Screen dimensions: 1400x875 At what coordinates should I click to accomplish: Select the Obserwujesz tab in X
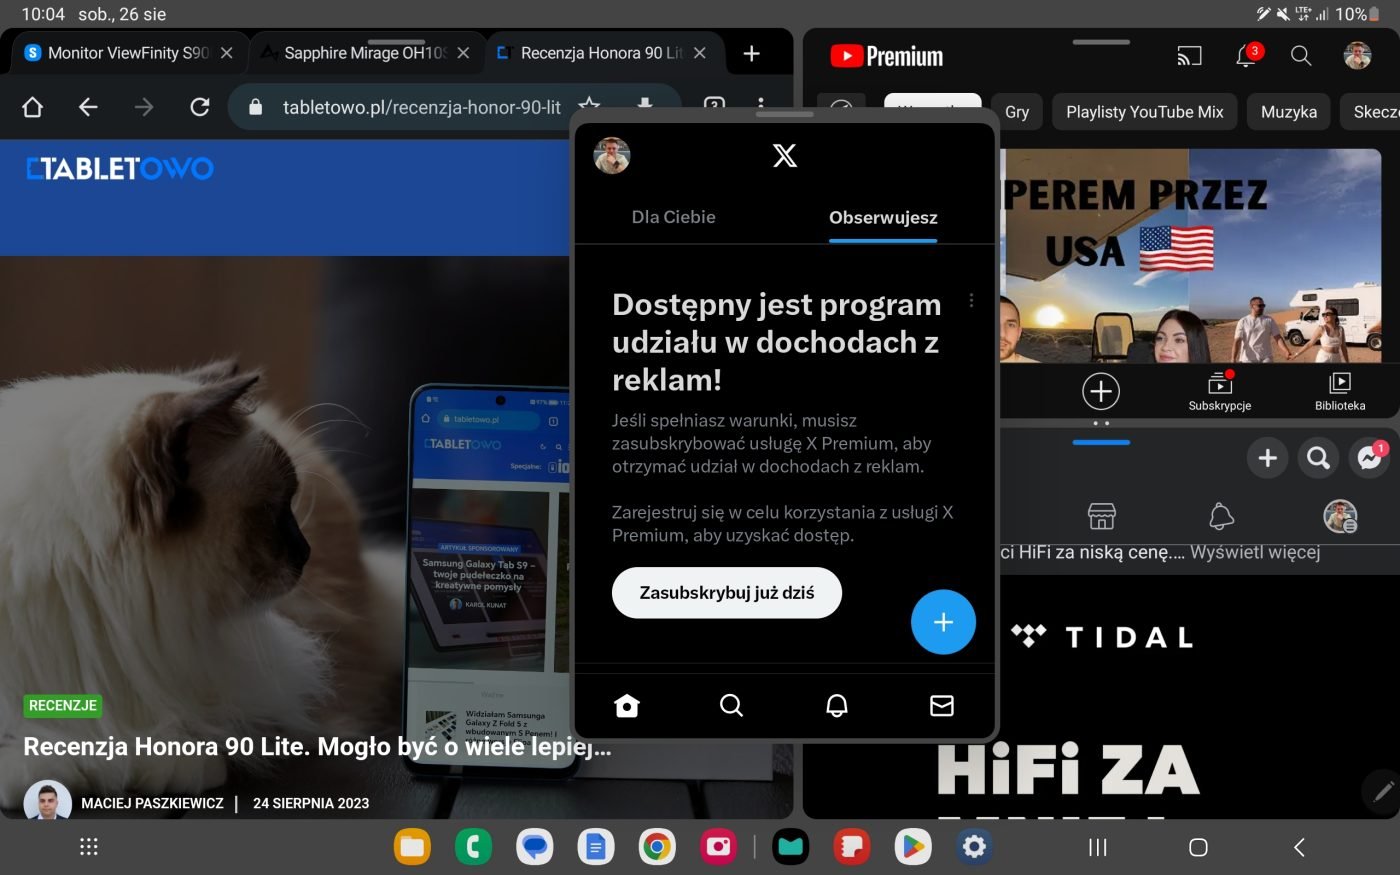pos(883,217)
